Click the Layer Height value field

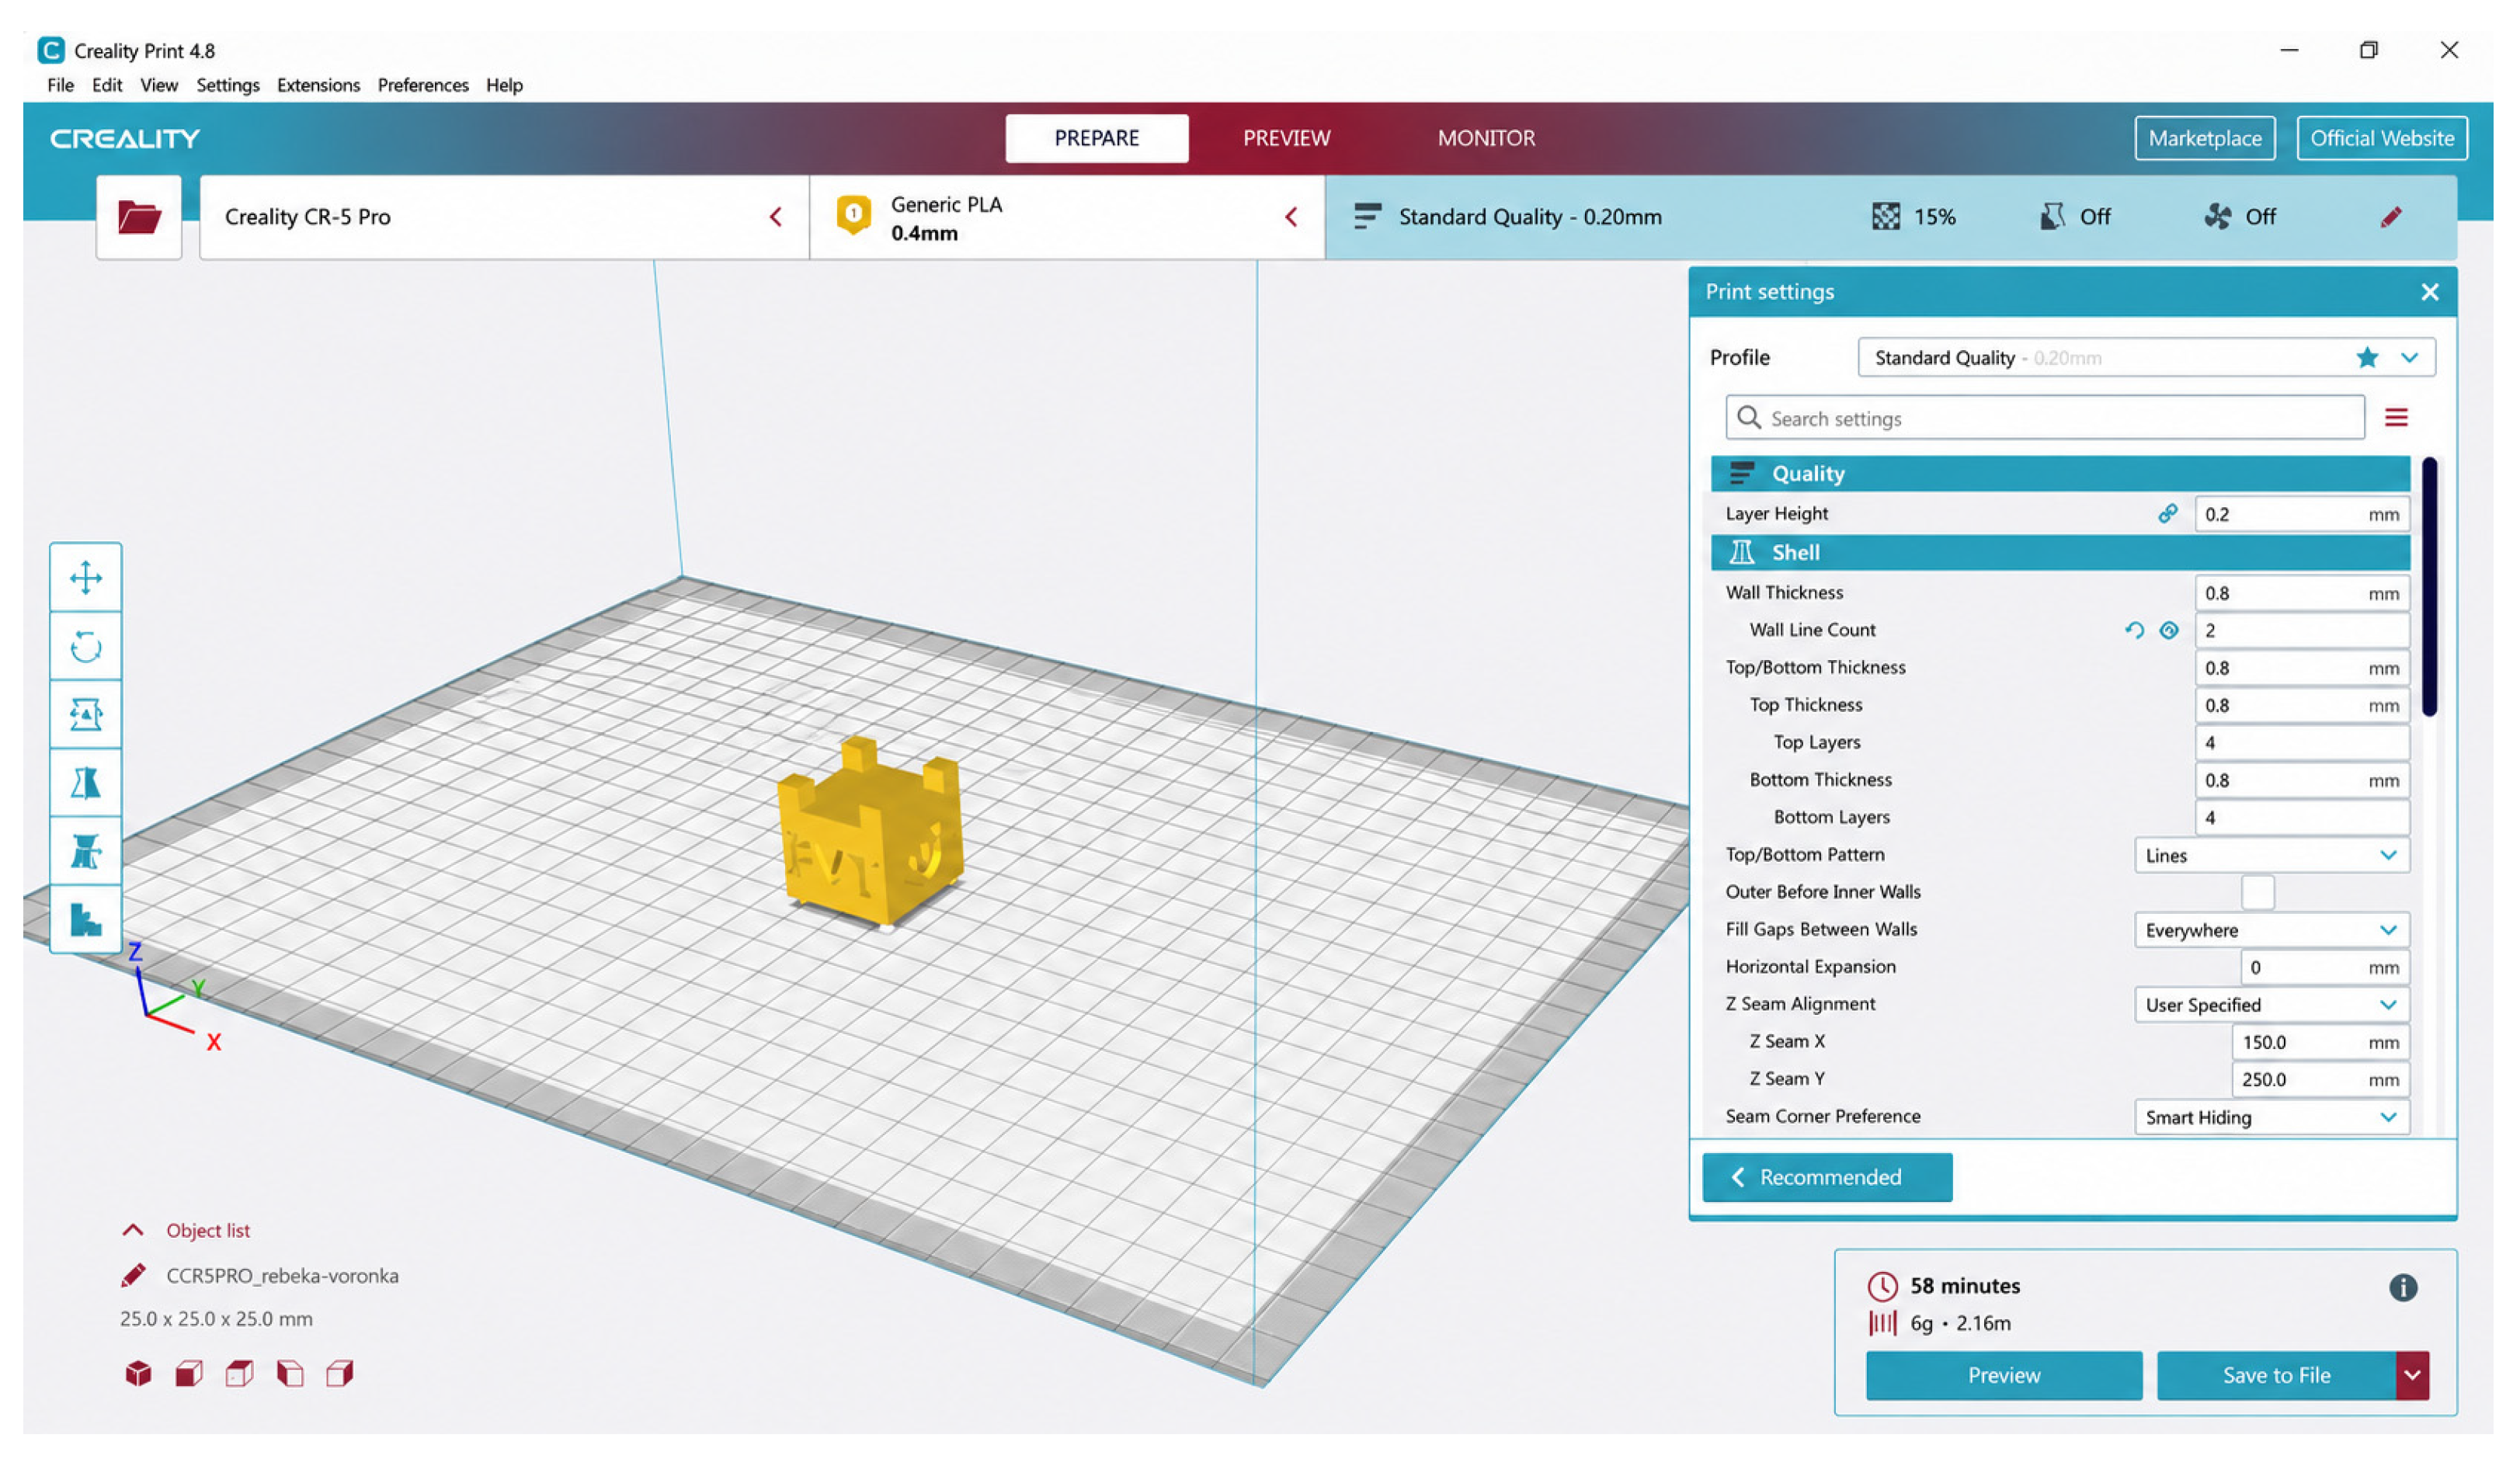[x=2302, y=514]
